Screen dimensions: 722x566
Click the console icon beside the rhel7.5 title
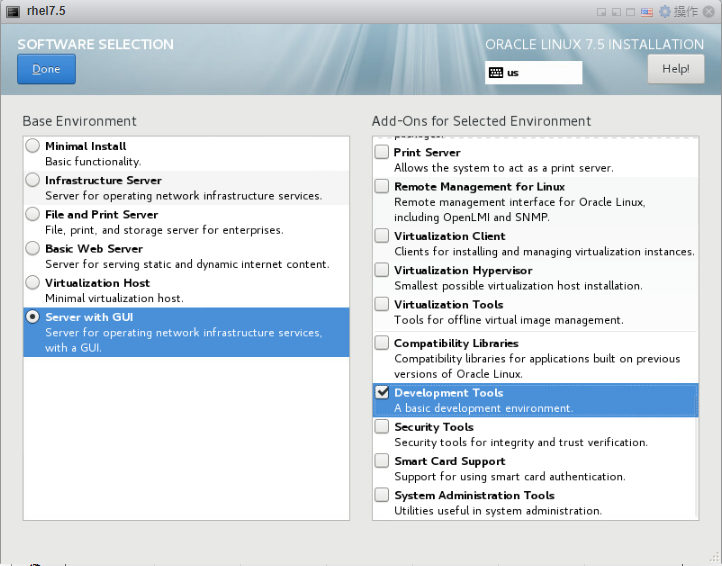12,11
